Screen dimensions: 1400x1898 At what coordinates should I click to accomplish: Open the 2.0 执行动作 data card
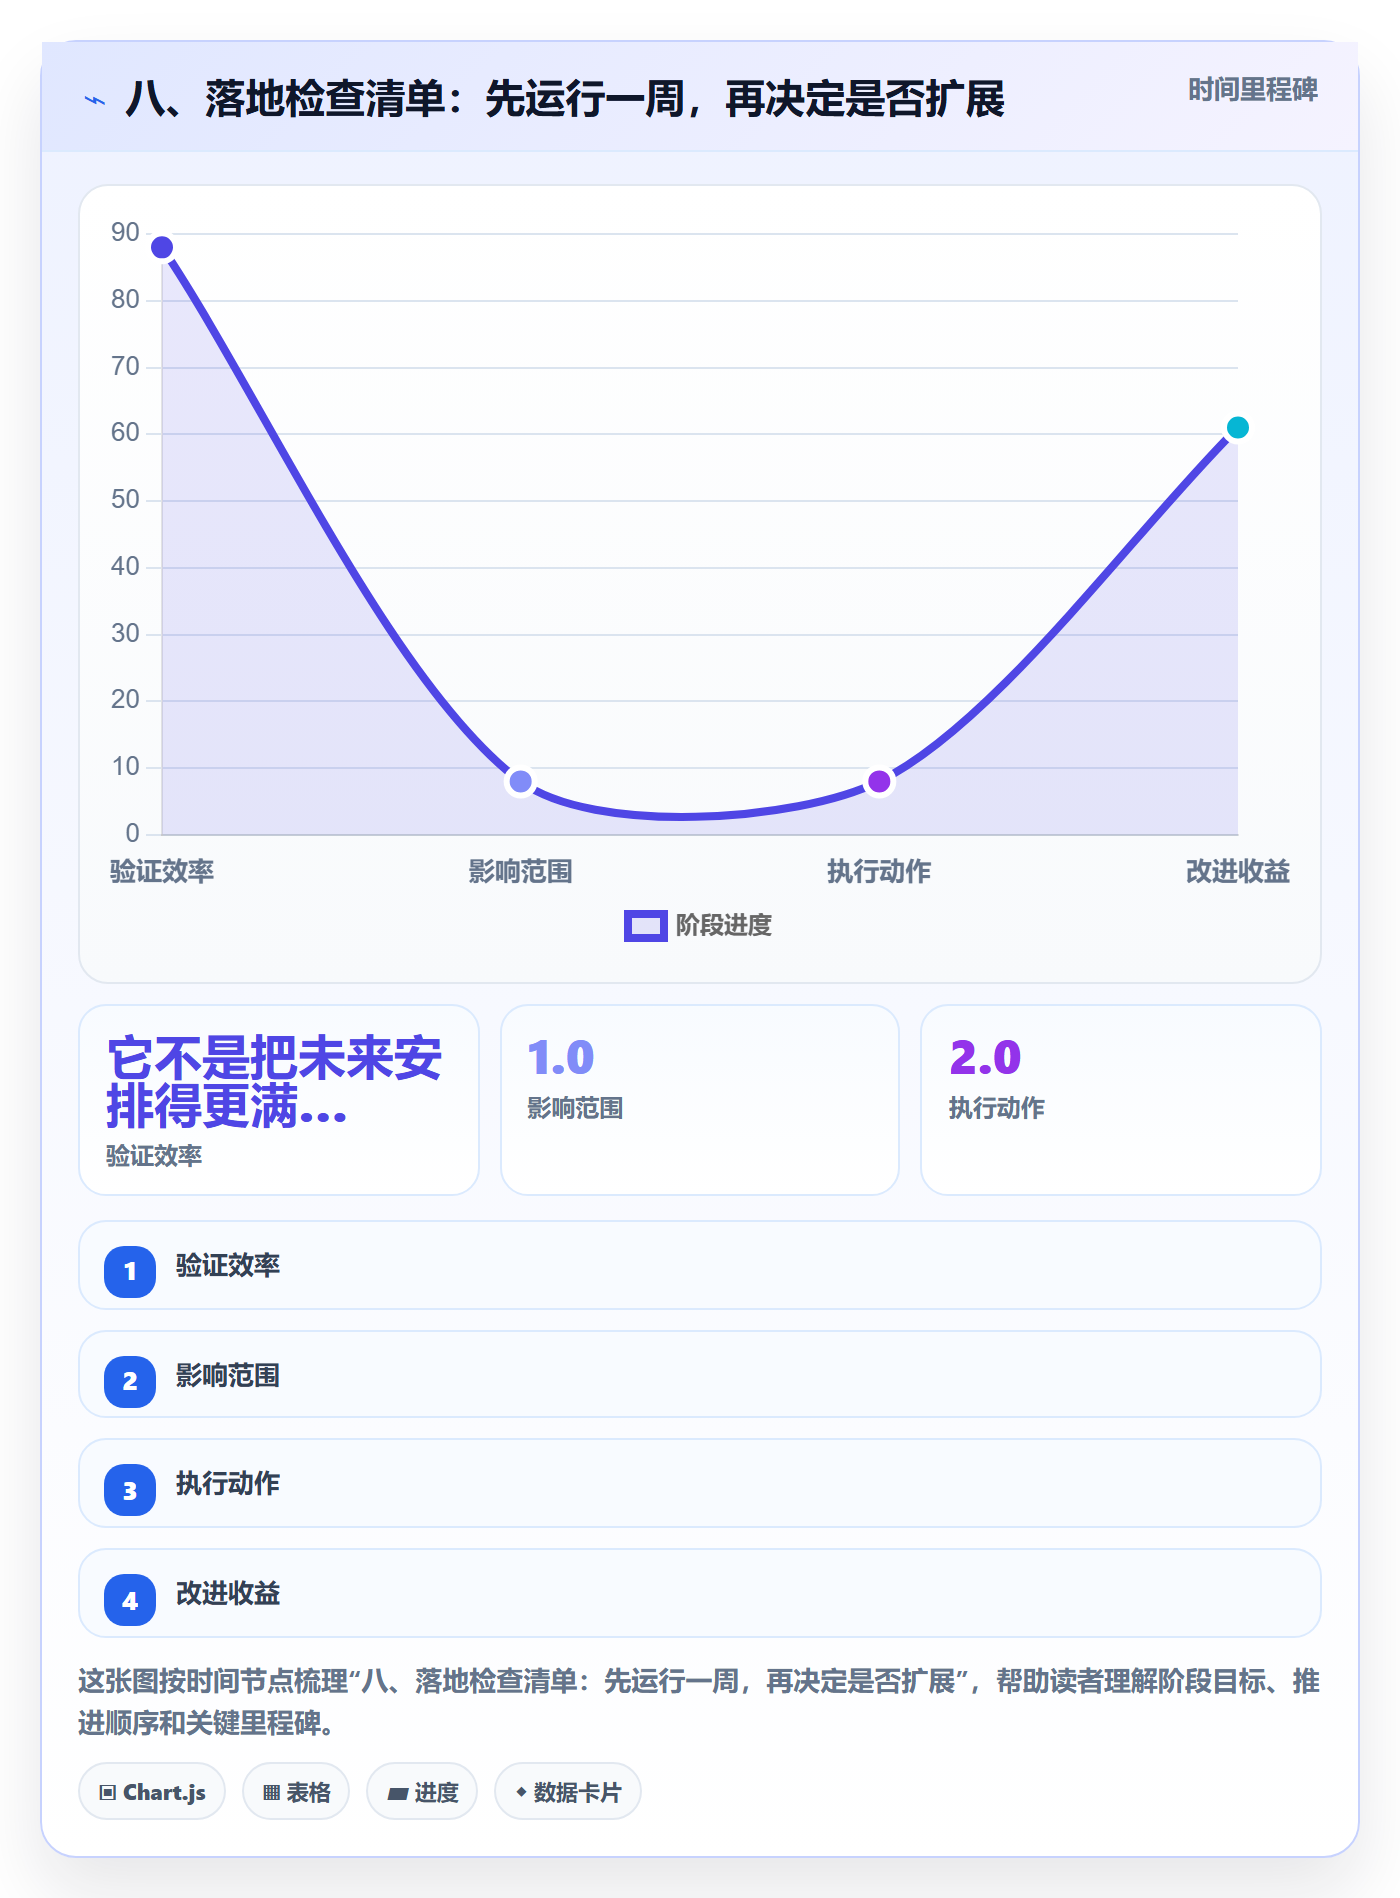click(1121, 1100)
